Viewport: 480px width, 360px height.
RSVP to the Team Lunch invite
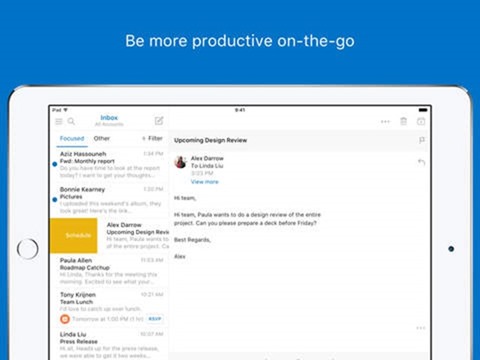pyautogui.click(x=155, y=319)
